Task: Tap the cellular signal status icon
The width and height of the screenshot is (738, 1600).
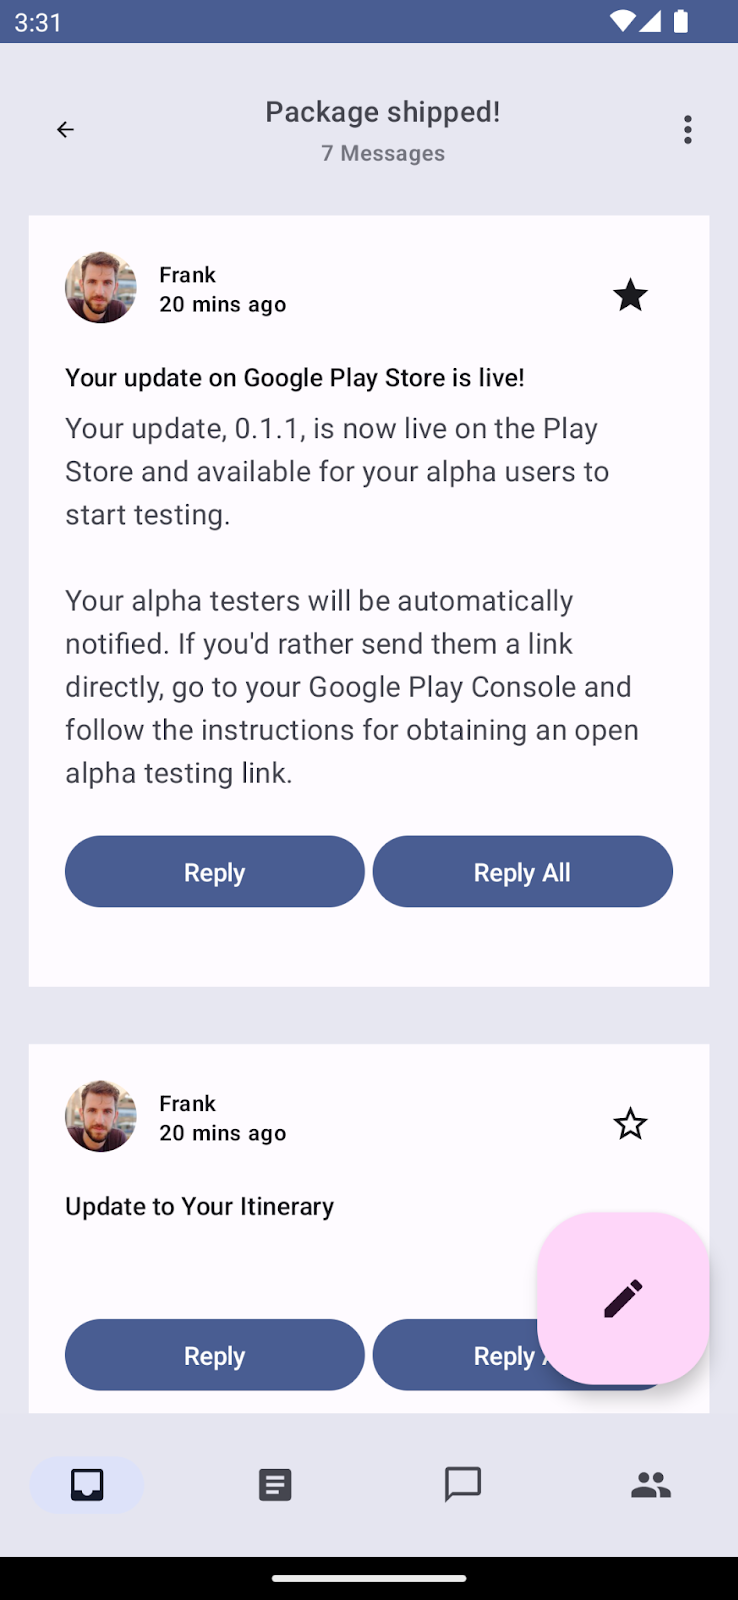Action: 651,21
